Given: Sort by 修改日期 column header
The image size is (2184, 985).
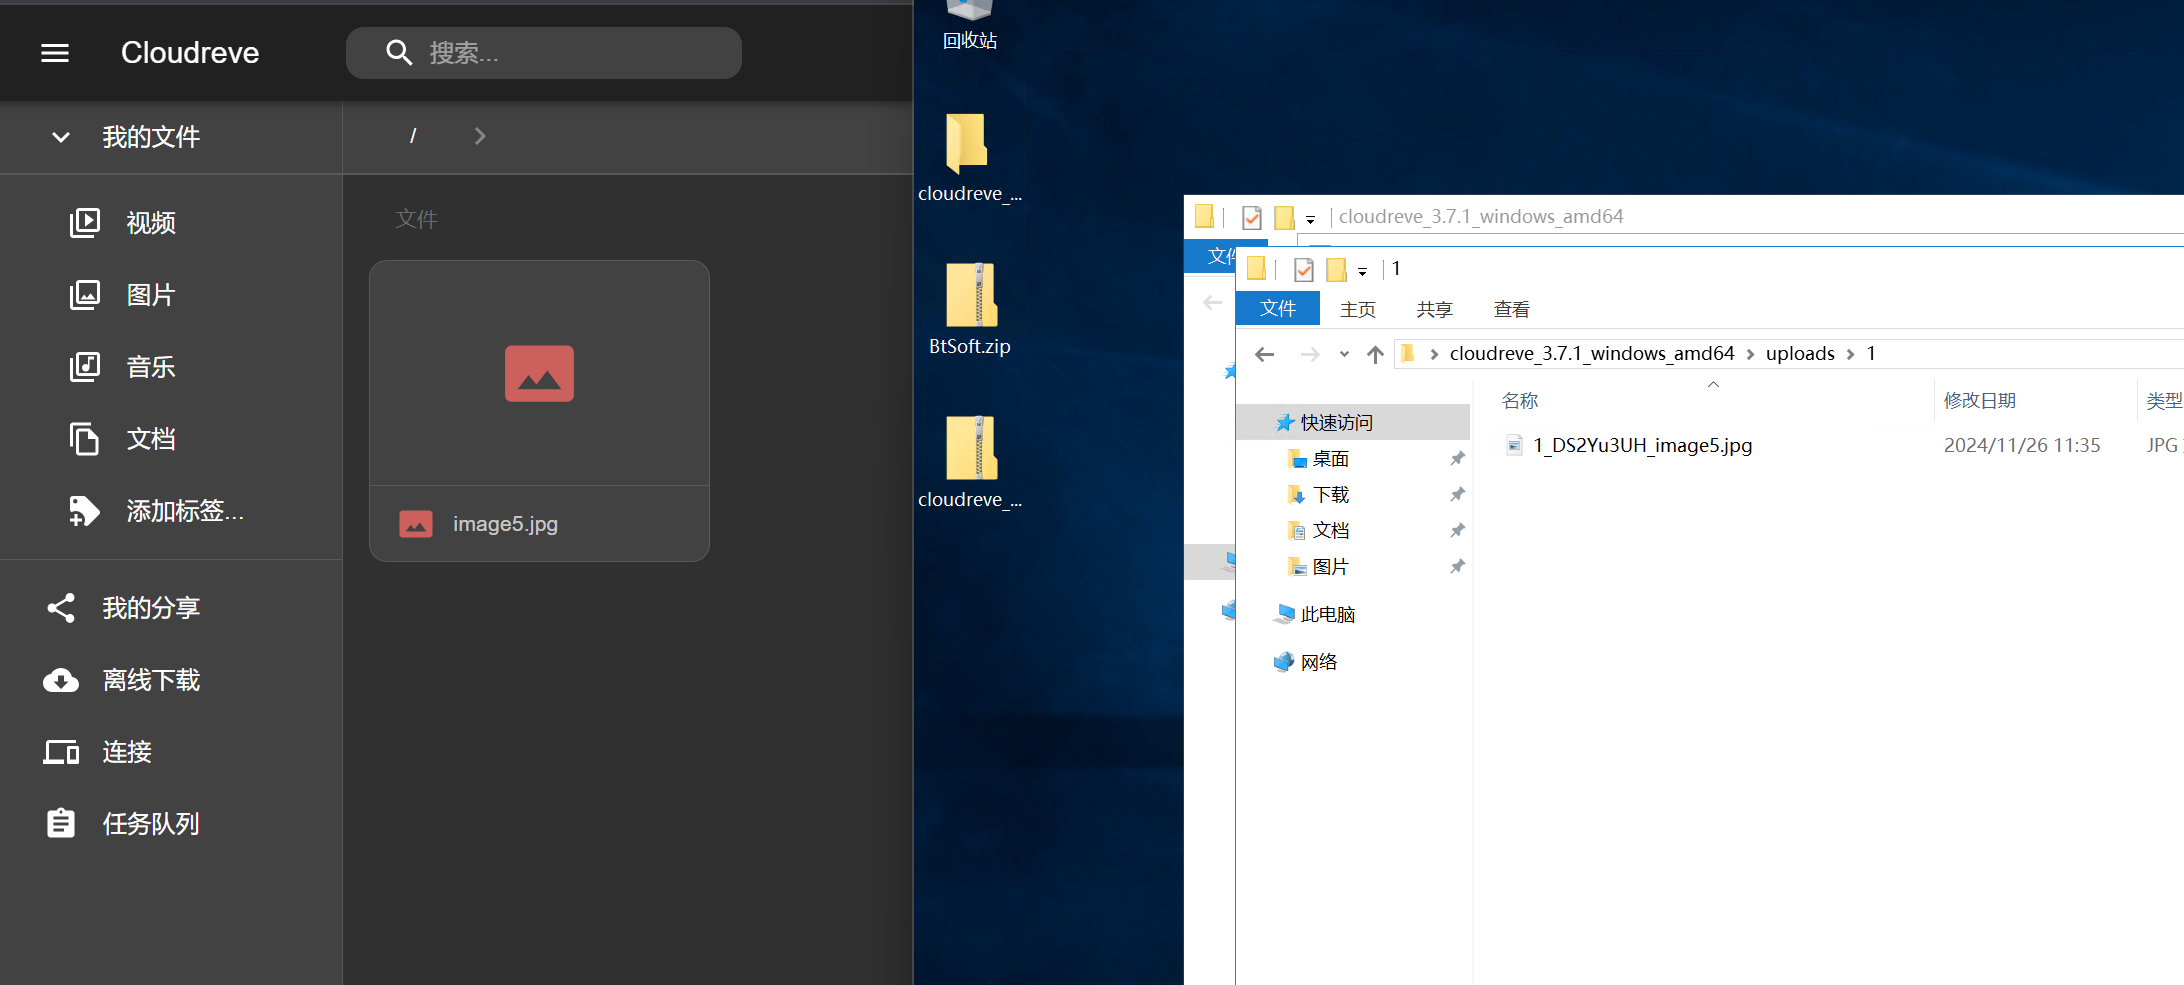Looking at the screenshot, I should [x=1980, y=401].
